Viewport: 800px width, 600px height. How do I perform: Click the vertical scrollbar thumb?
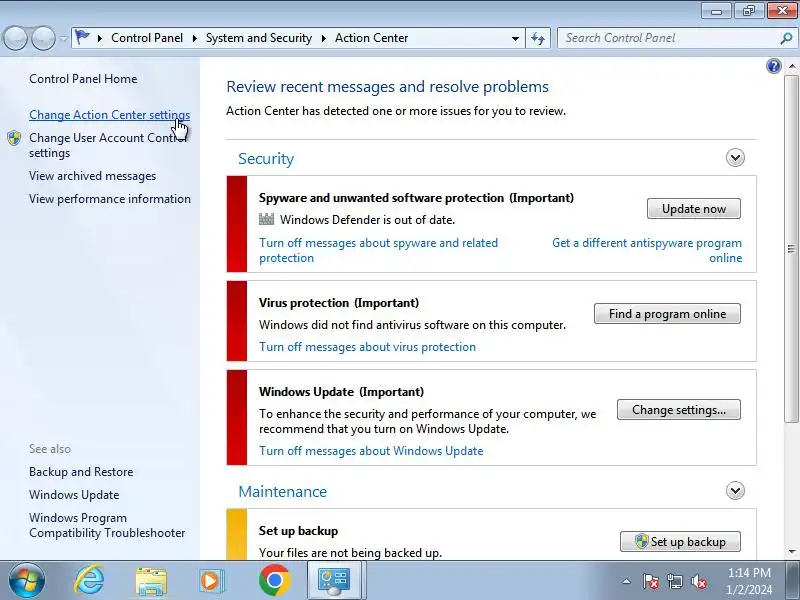[x=792, y=248]
